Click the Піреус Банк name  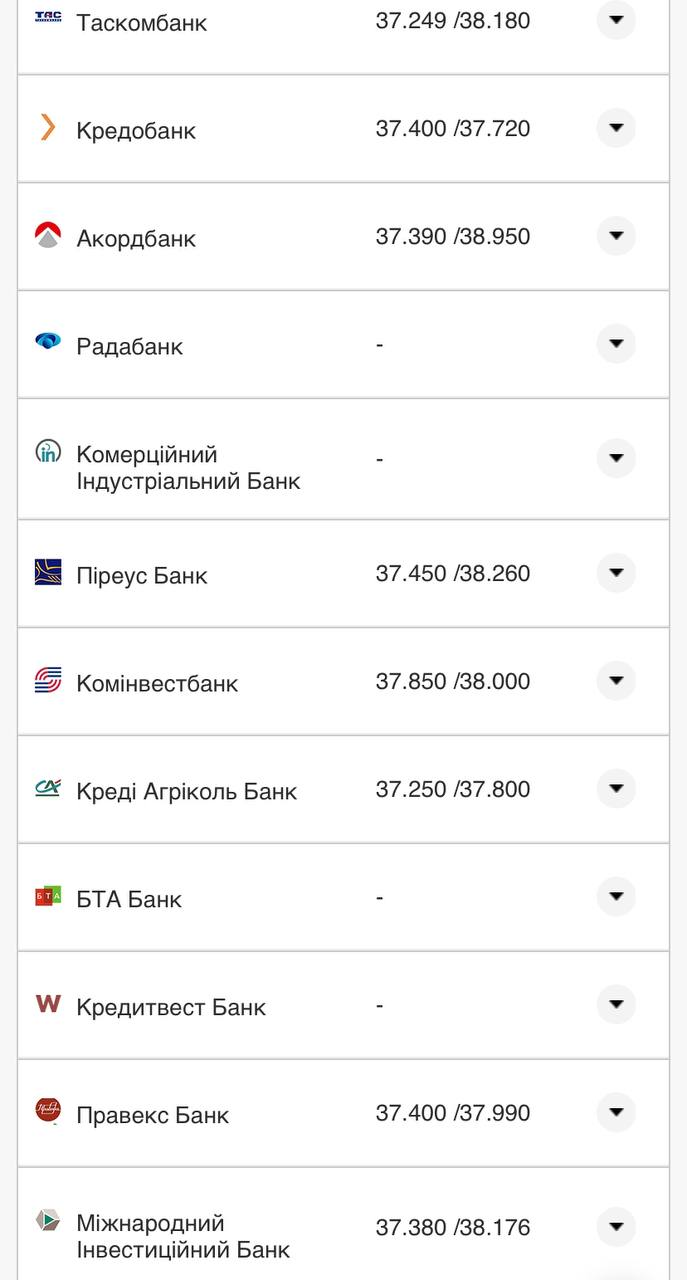(141, 574)
